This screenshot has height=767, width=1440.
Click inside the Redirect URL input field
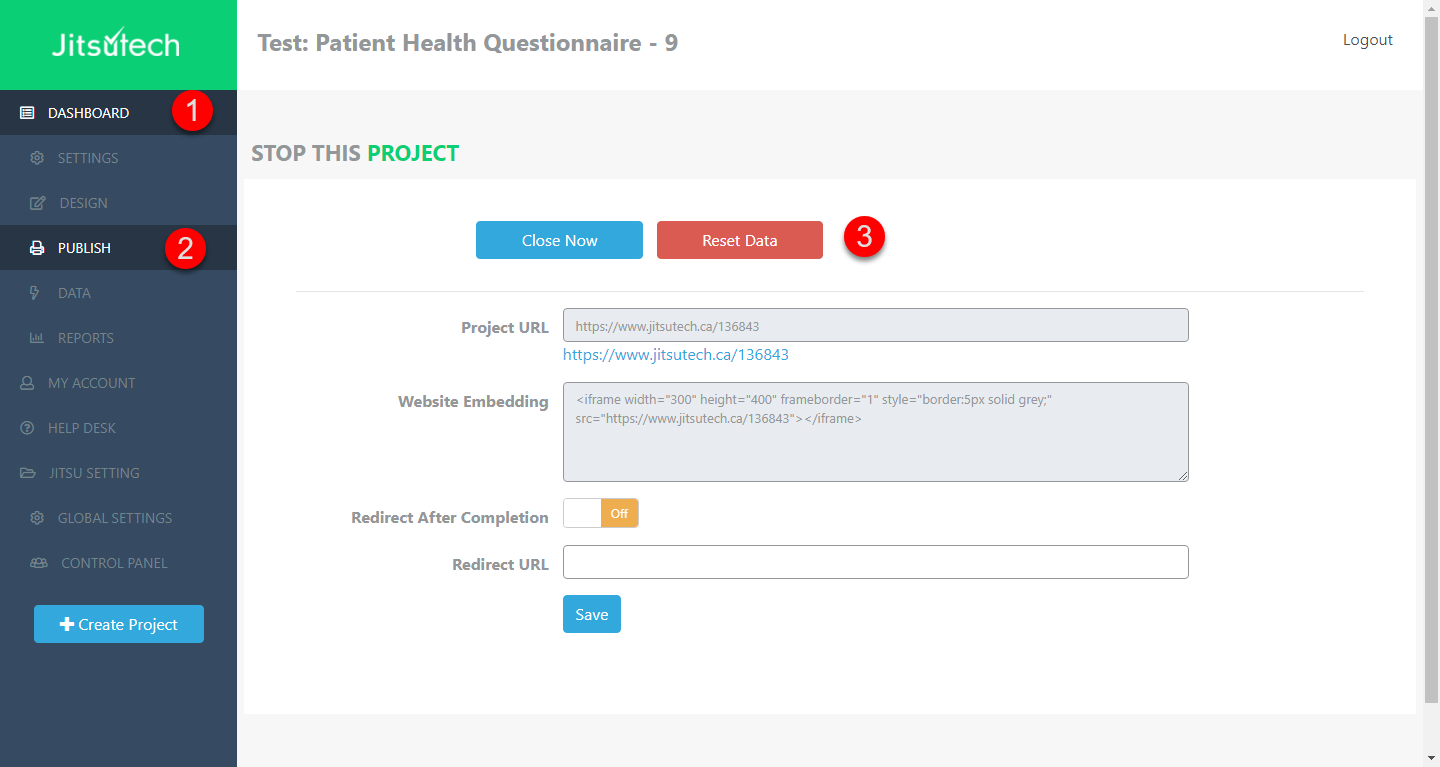875,562
